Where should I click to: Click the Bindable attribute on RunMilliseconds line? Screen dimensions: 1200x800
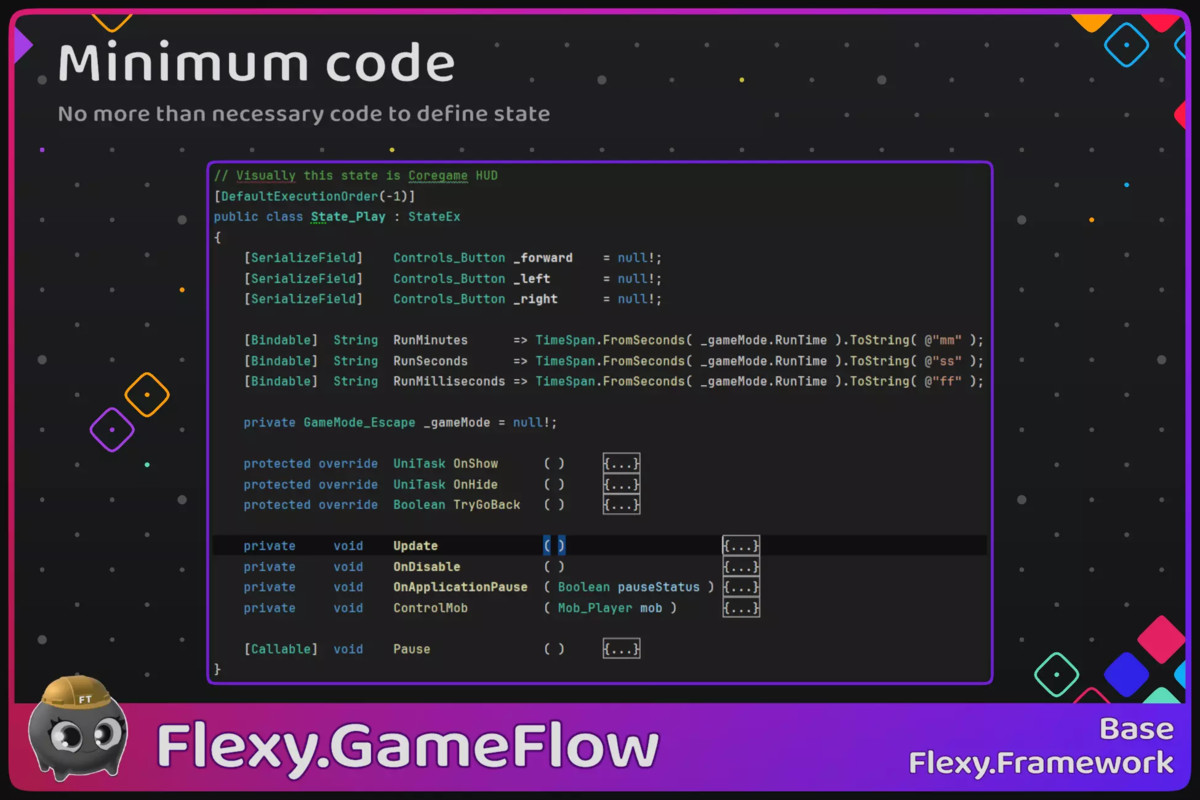click(281, 381)
